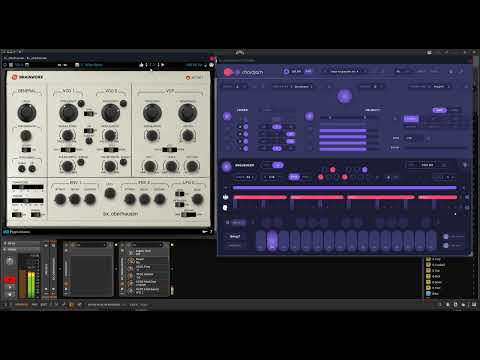Click the right large knob in VCF section
The width and height of the screenshot is (480, 360).
point(188,113)
